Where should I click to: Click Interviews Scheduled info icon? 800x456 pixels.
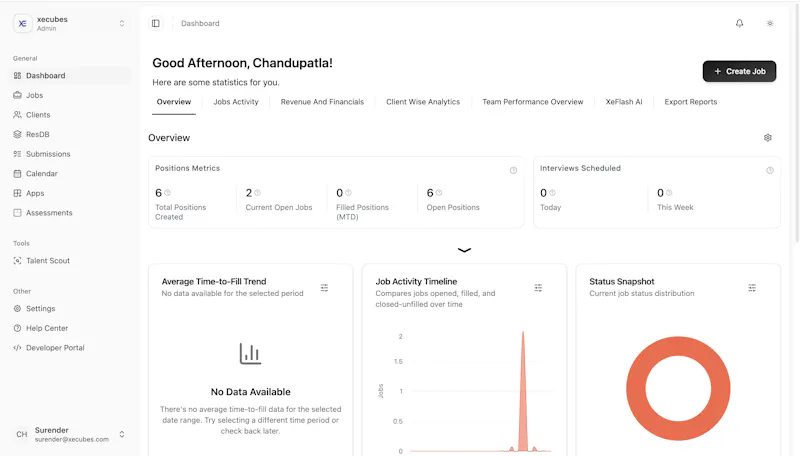point(769,170)
